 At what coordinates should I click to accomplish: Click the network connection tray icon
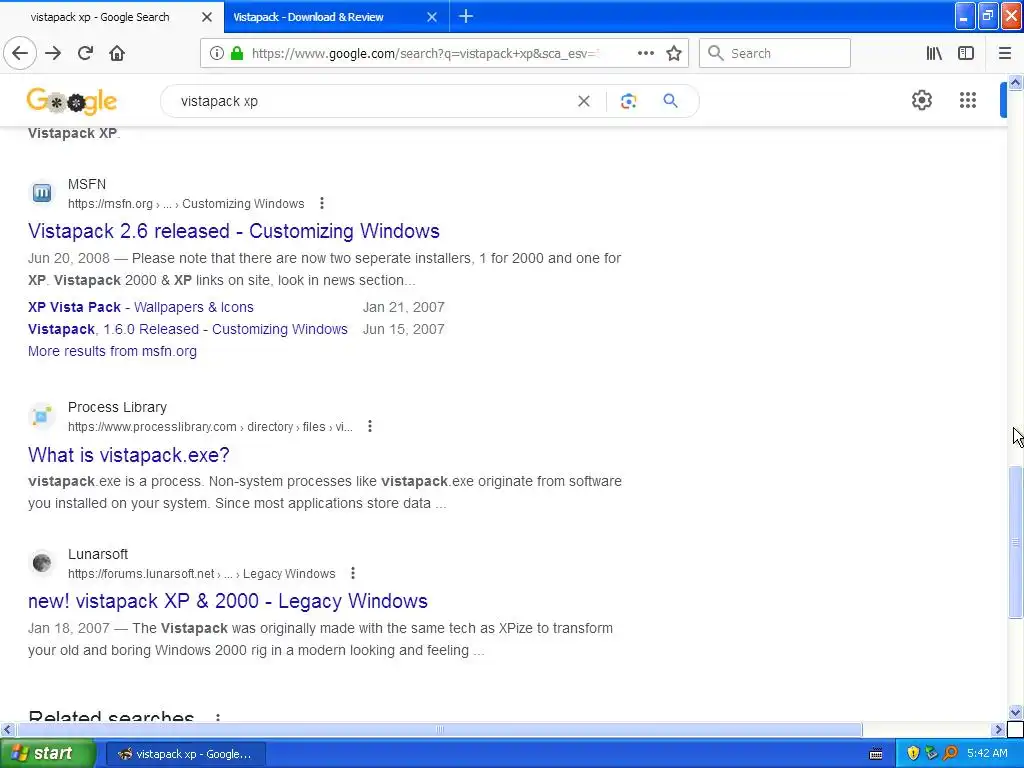(931, 753)
